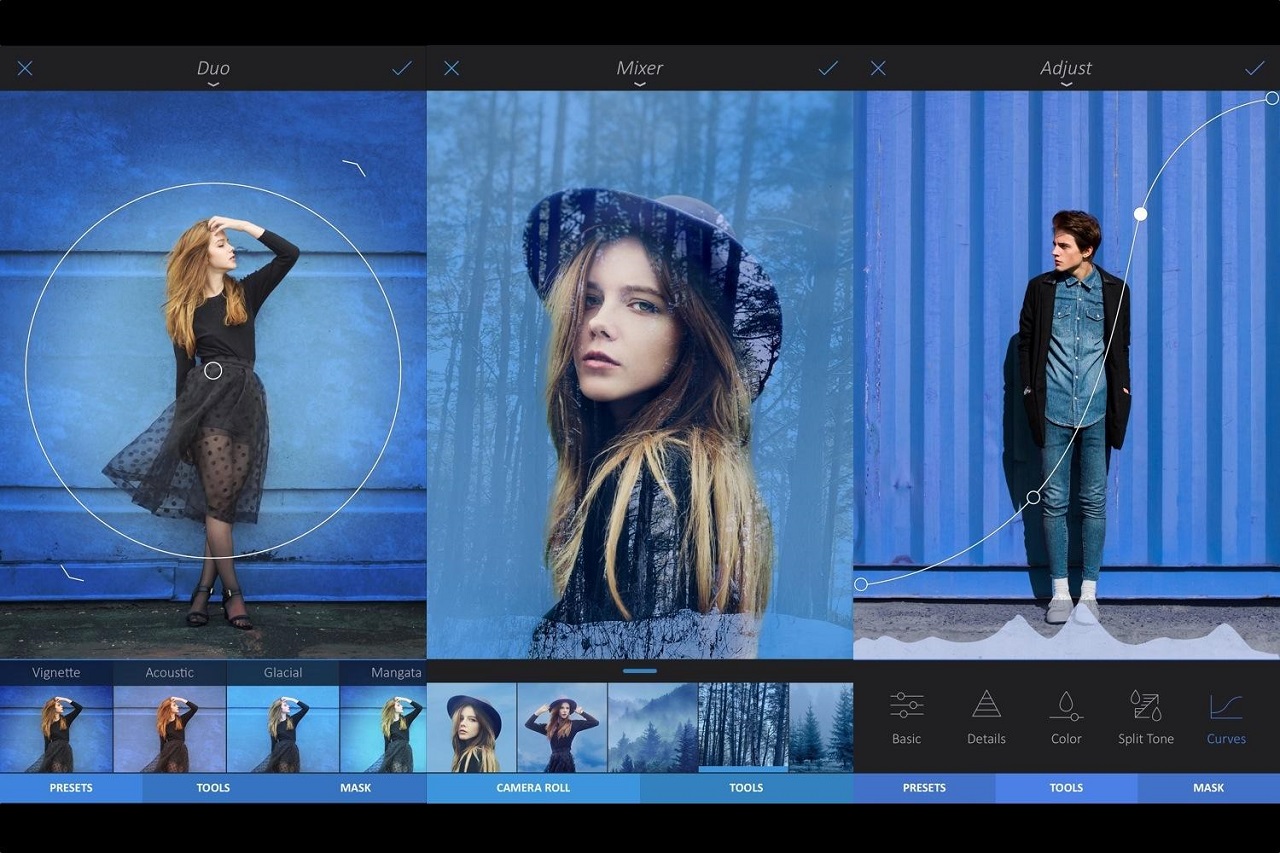Expand the Duo title dropdown chevron
Image resolution: width=1280 pixels, height=853 pixels.
[213, 85]
